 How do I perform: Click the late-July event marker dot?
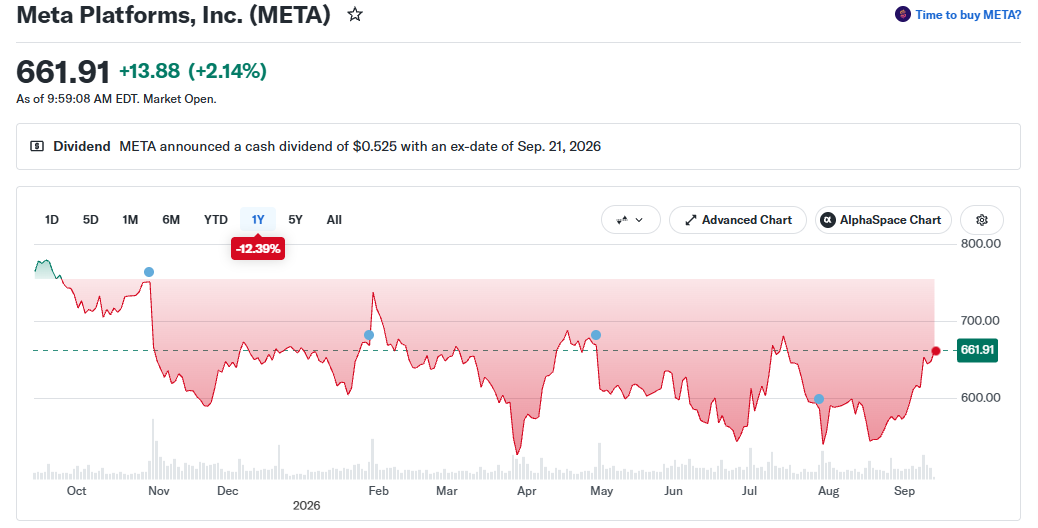coord(819,399)
